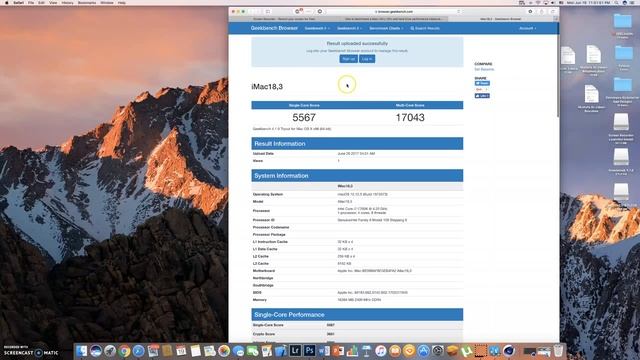Open Notes app in the Dock
The image size is (640, 360).
tap(196, 351)
